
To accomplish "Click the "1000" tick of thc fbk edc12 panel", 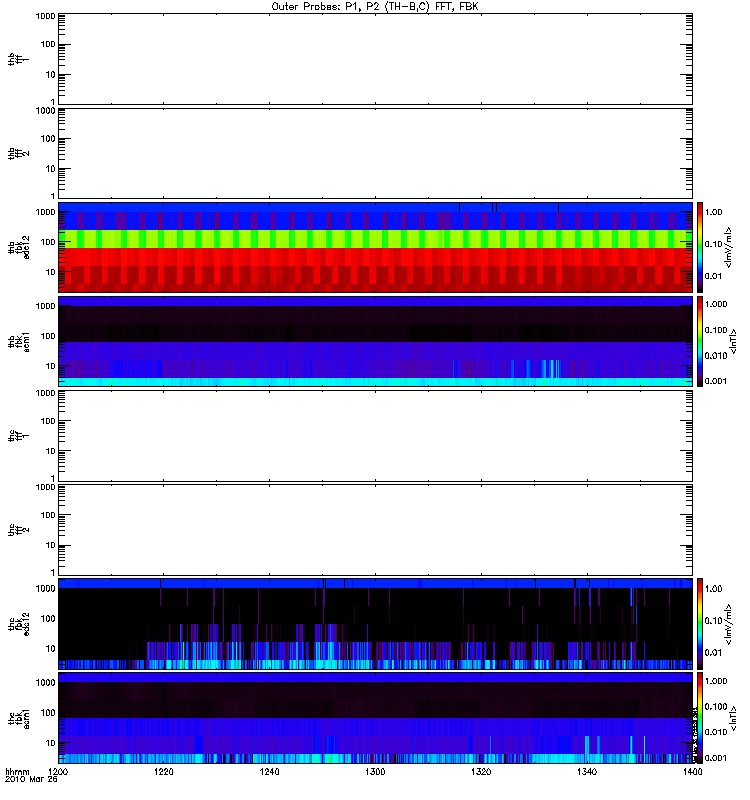I will 45,588.
